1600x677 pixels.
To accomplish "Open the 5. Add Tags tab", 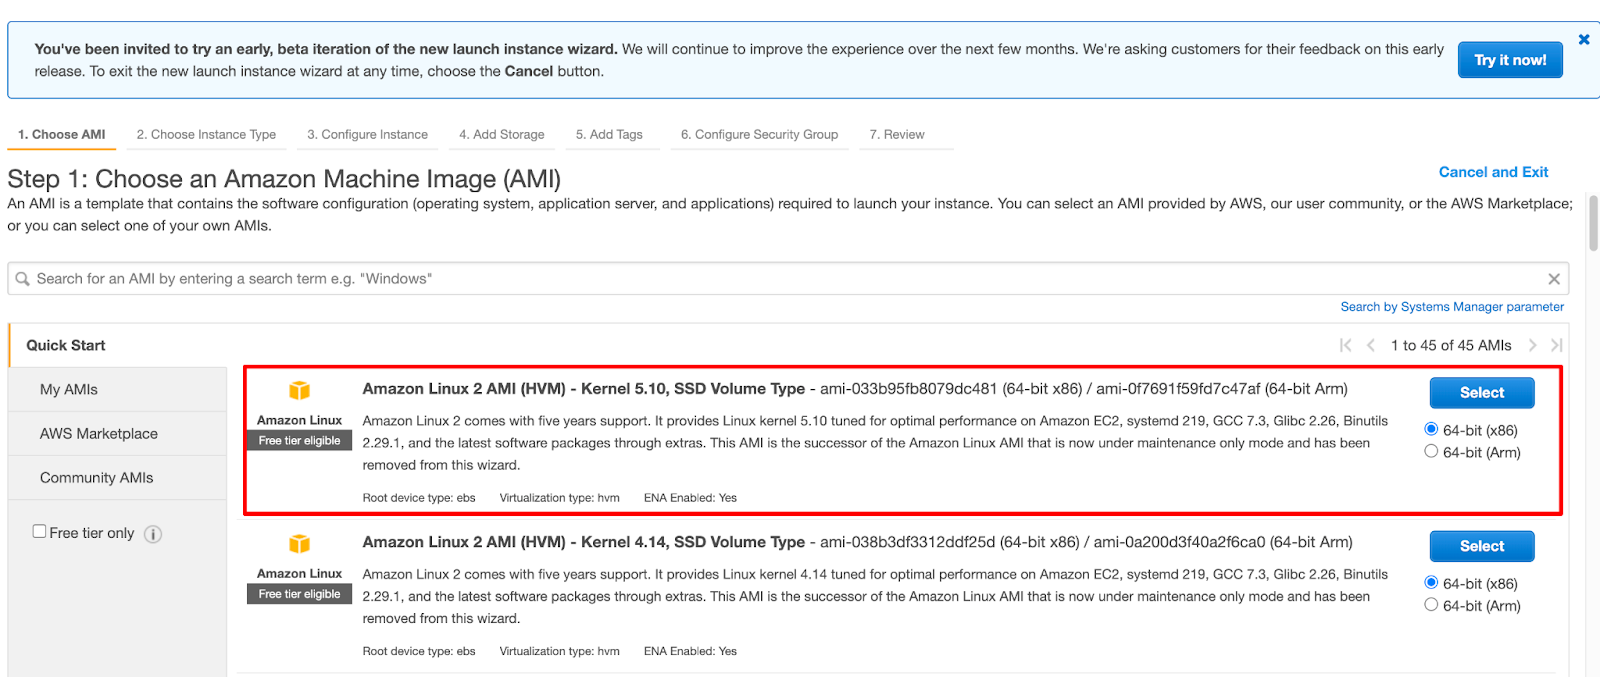I will pos(610,135).
